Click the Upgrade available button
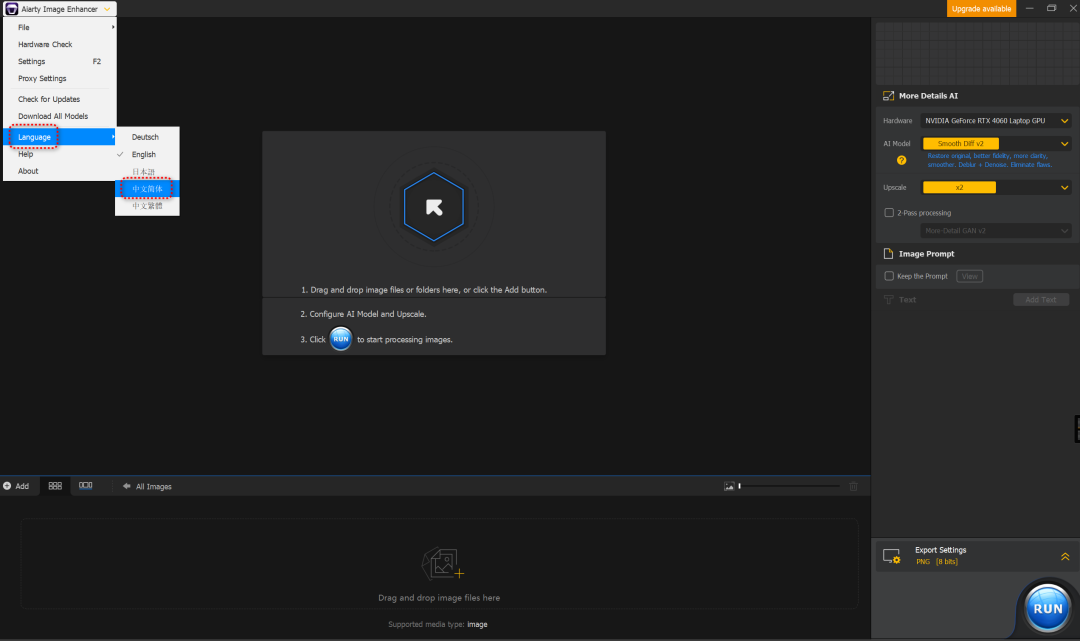Image resolution: width=1080 pixels, height=641 pixels. pyautogui.click(x=981, y=9)
